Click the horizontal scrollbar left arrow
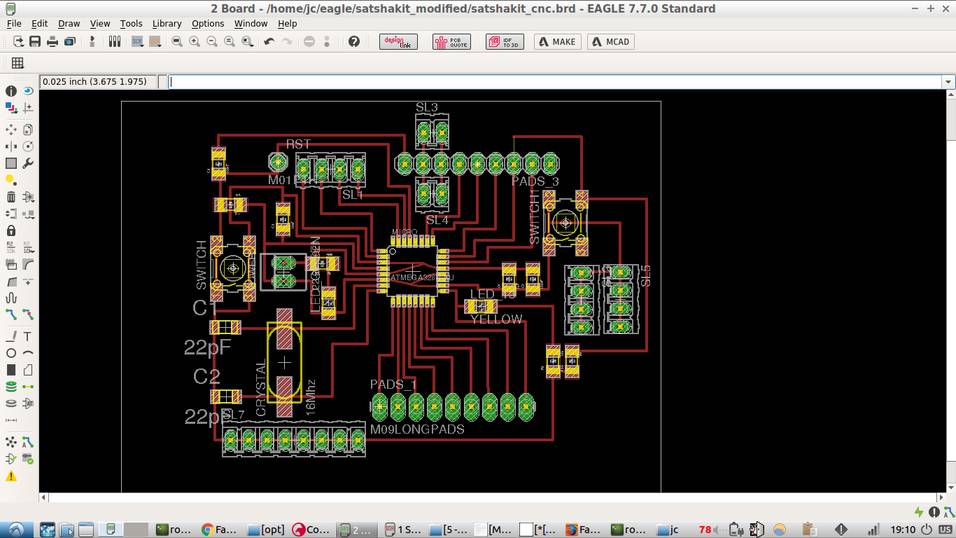The height and width of the screenshot is (538, 956). 44,497
